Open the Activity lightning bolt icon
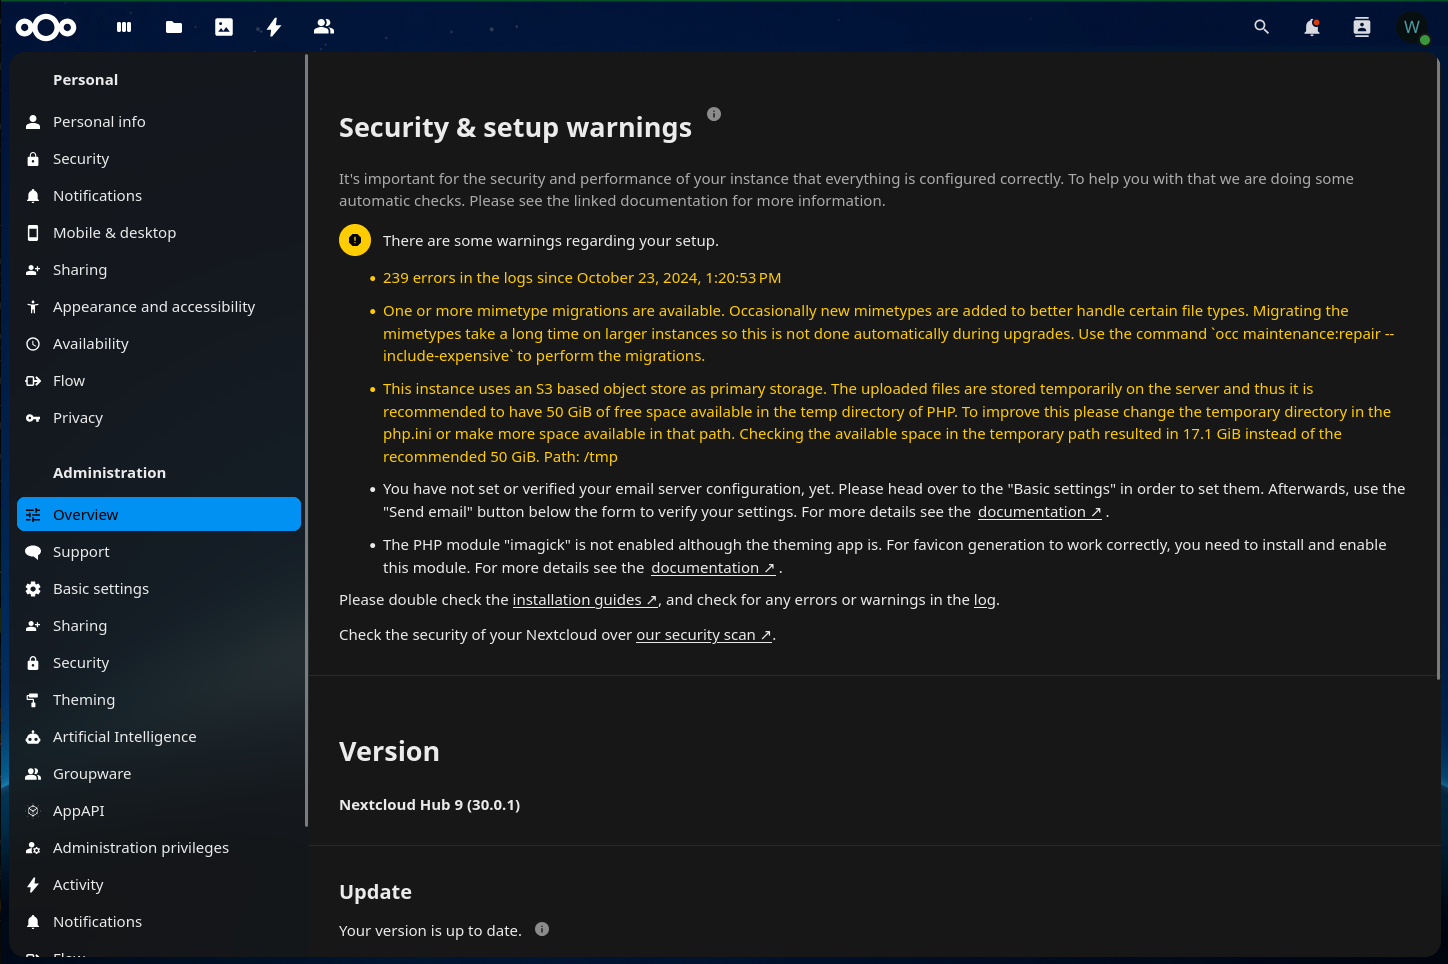 coord(274,27)
